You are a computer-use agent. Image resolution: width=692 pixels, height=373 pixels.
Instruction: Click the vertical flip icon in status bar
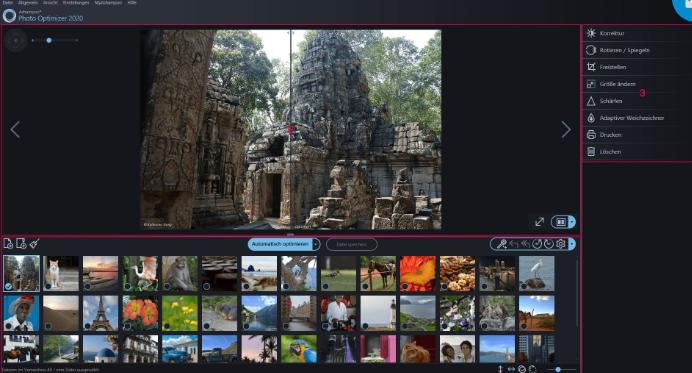point(500,369)
